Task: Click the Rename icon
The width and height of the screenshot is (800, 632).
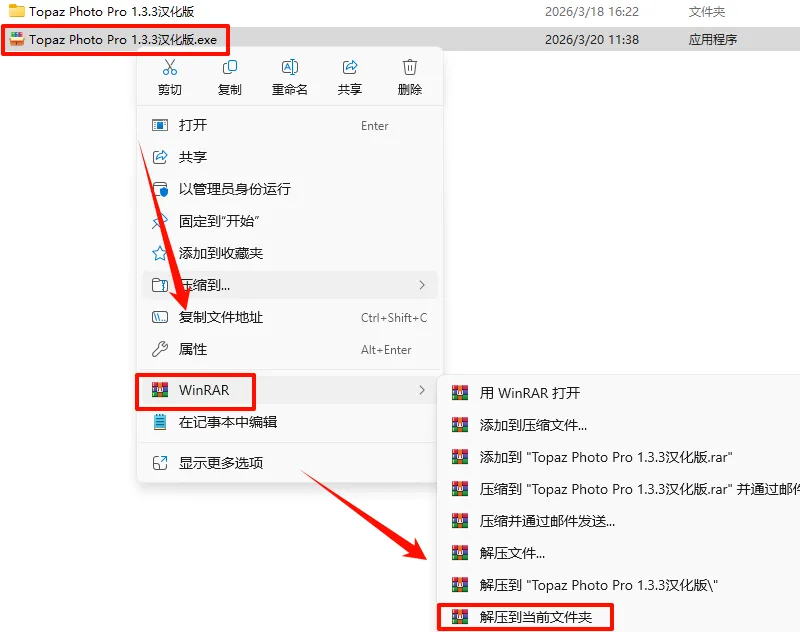Action: click(x=290, y=67)
